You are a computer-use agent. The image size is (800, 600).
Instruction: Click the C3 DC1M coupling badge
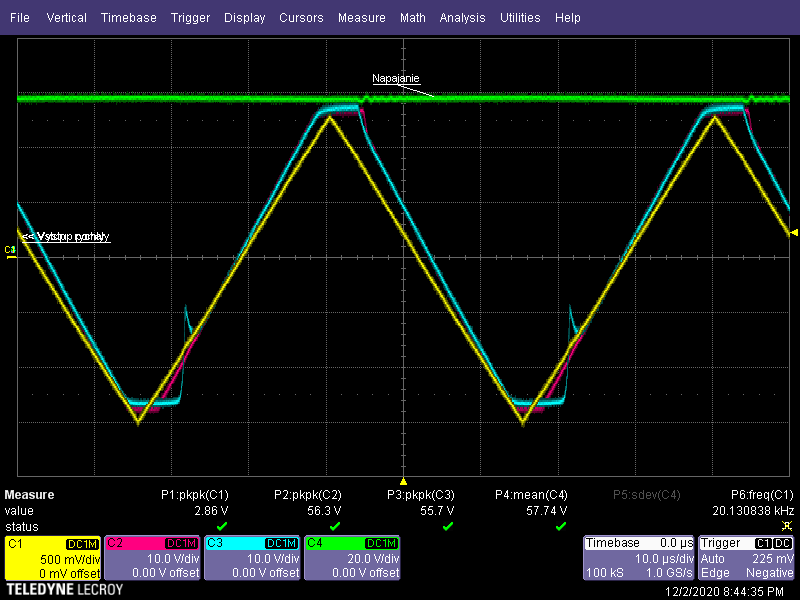(x=282, y=544)
